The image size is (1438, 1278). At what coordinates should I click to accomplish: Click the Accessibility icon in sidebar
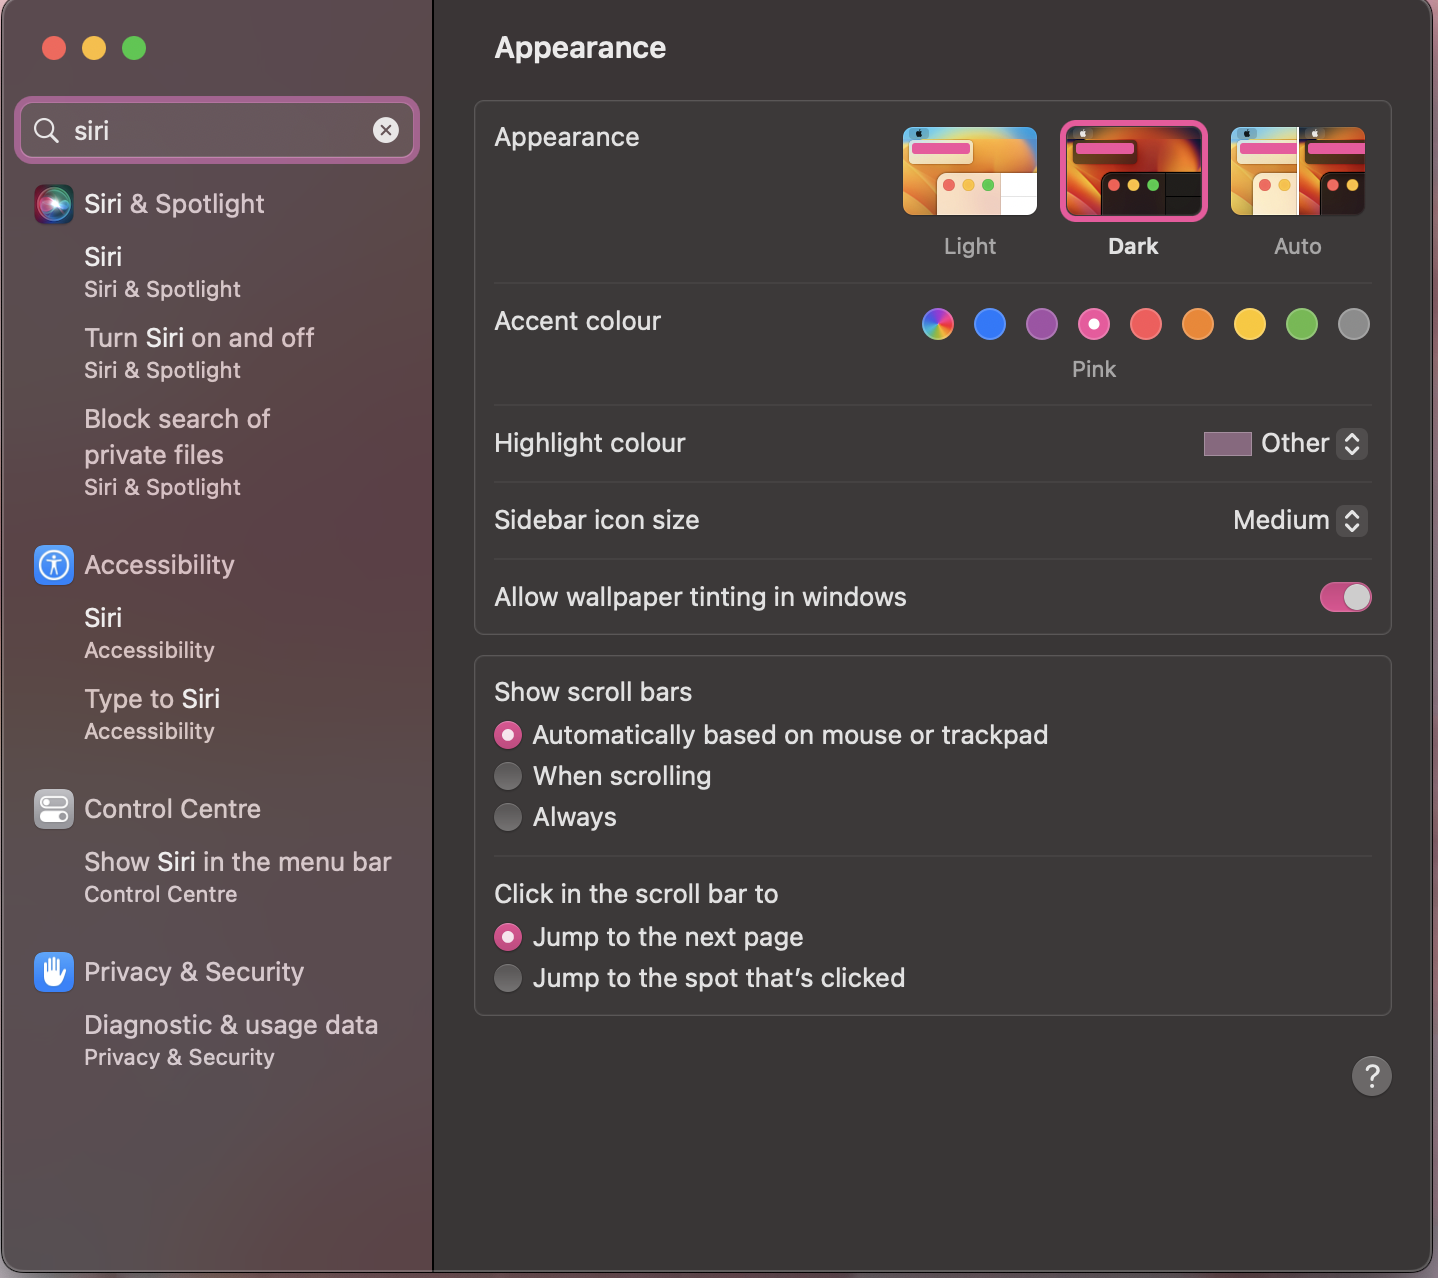[54, 565]
